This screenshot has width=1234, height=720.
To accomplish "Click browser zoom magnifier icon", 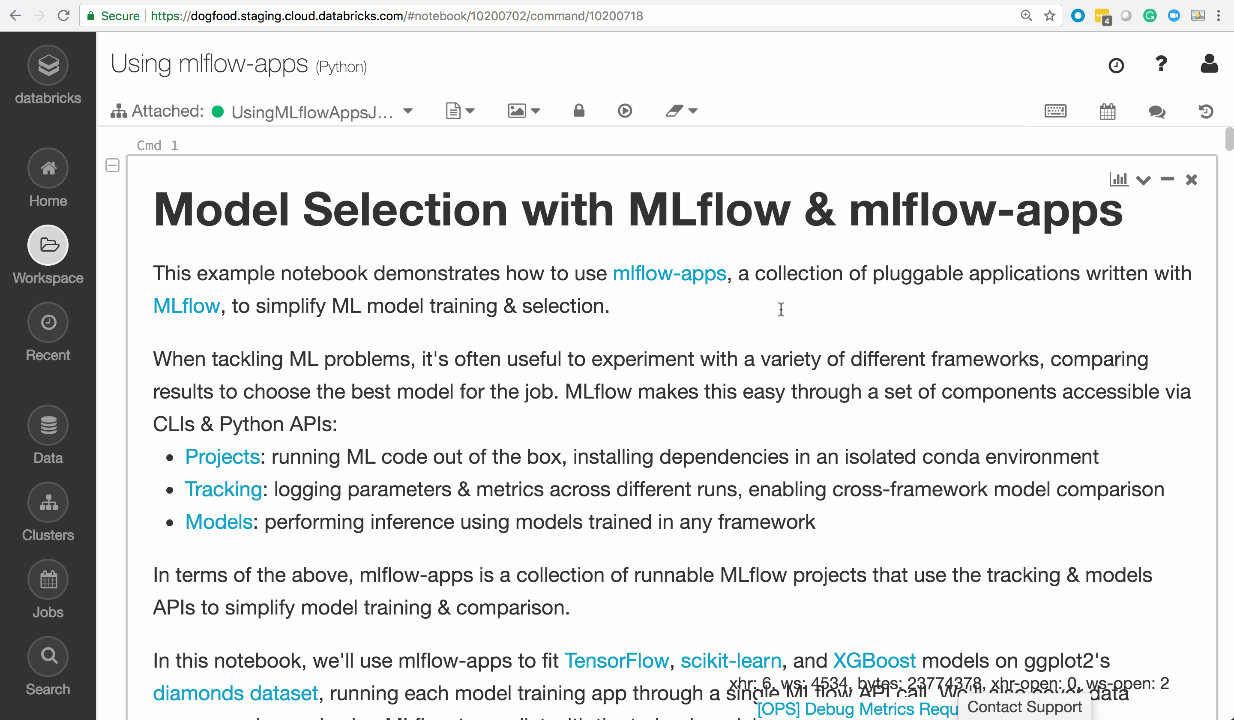I will click(x=1026, y=16).
